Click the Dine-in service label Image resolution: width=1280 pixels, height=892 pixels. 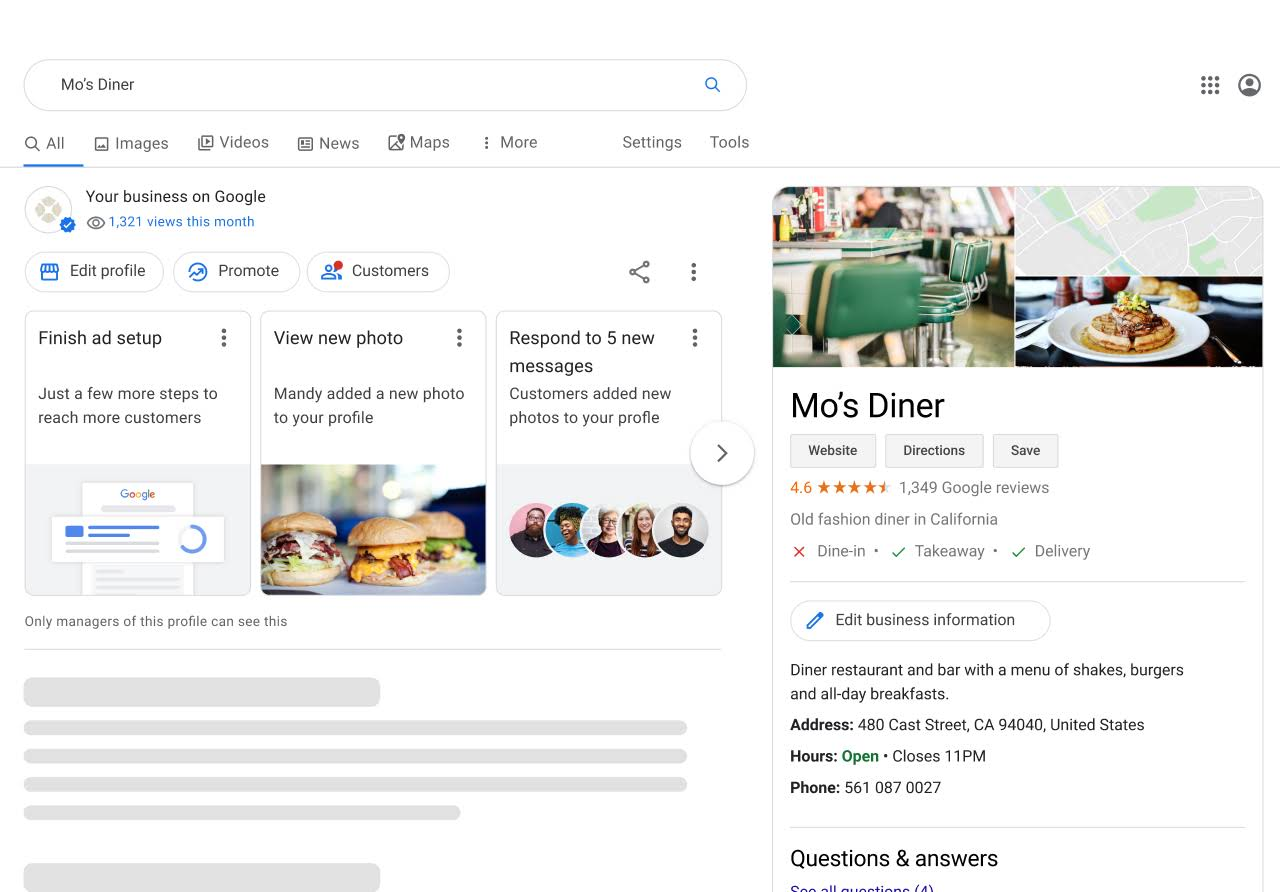(842, 551)
